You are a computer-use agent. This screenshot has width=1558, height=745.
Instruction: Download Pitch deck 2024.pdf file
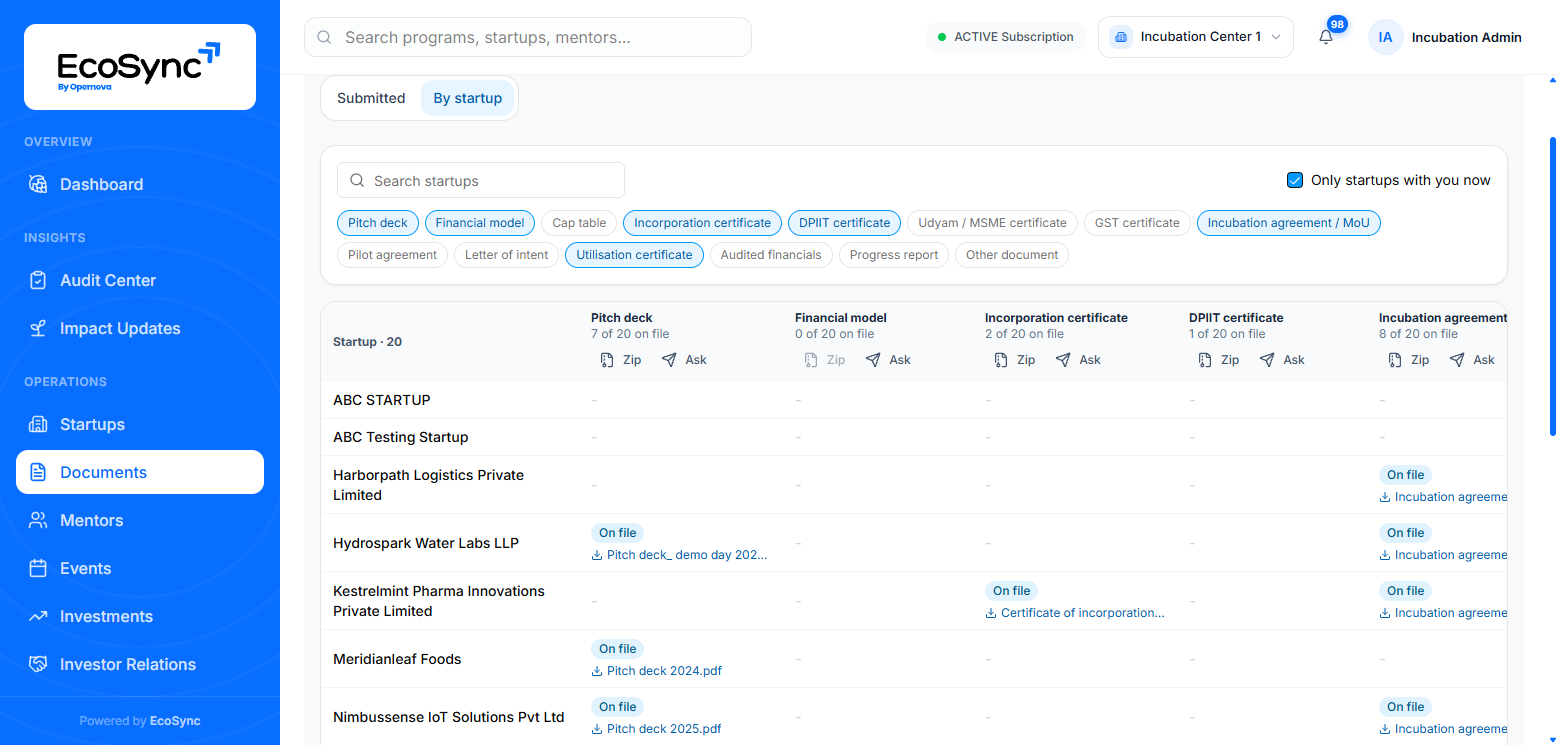coord(657,671)
